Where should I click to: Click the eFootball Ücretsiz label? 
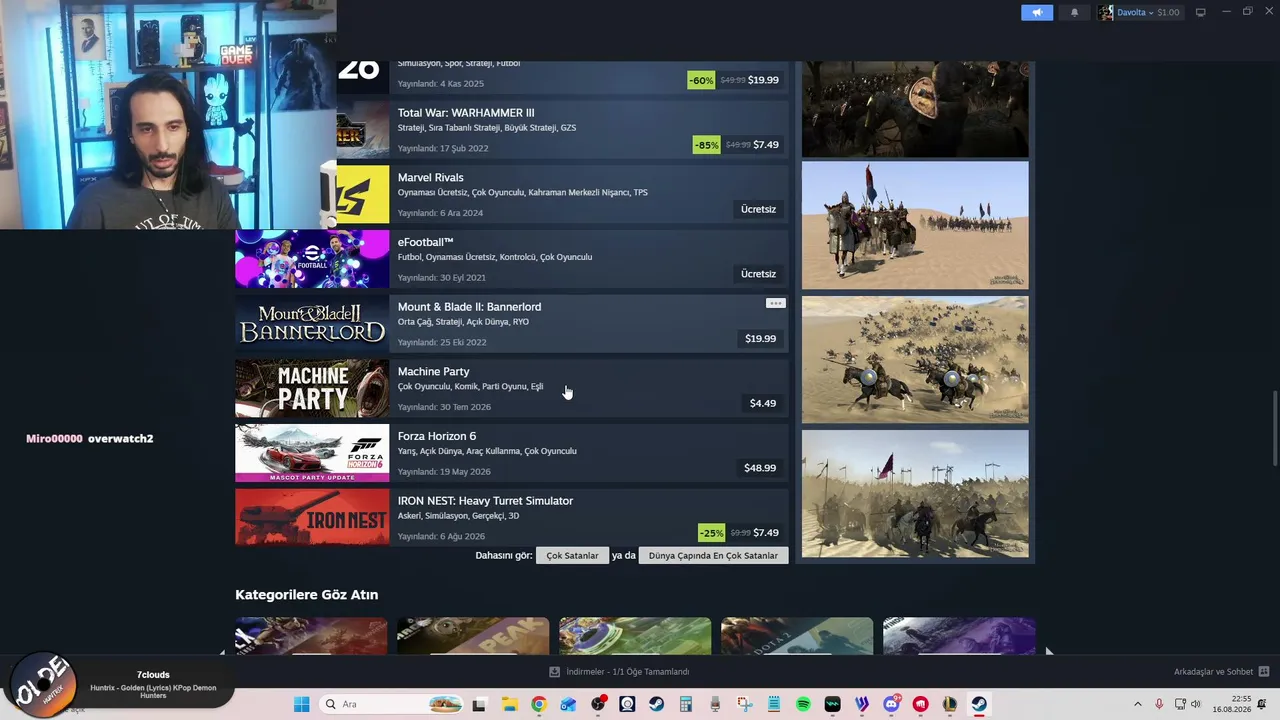[758, 274]
